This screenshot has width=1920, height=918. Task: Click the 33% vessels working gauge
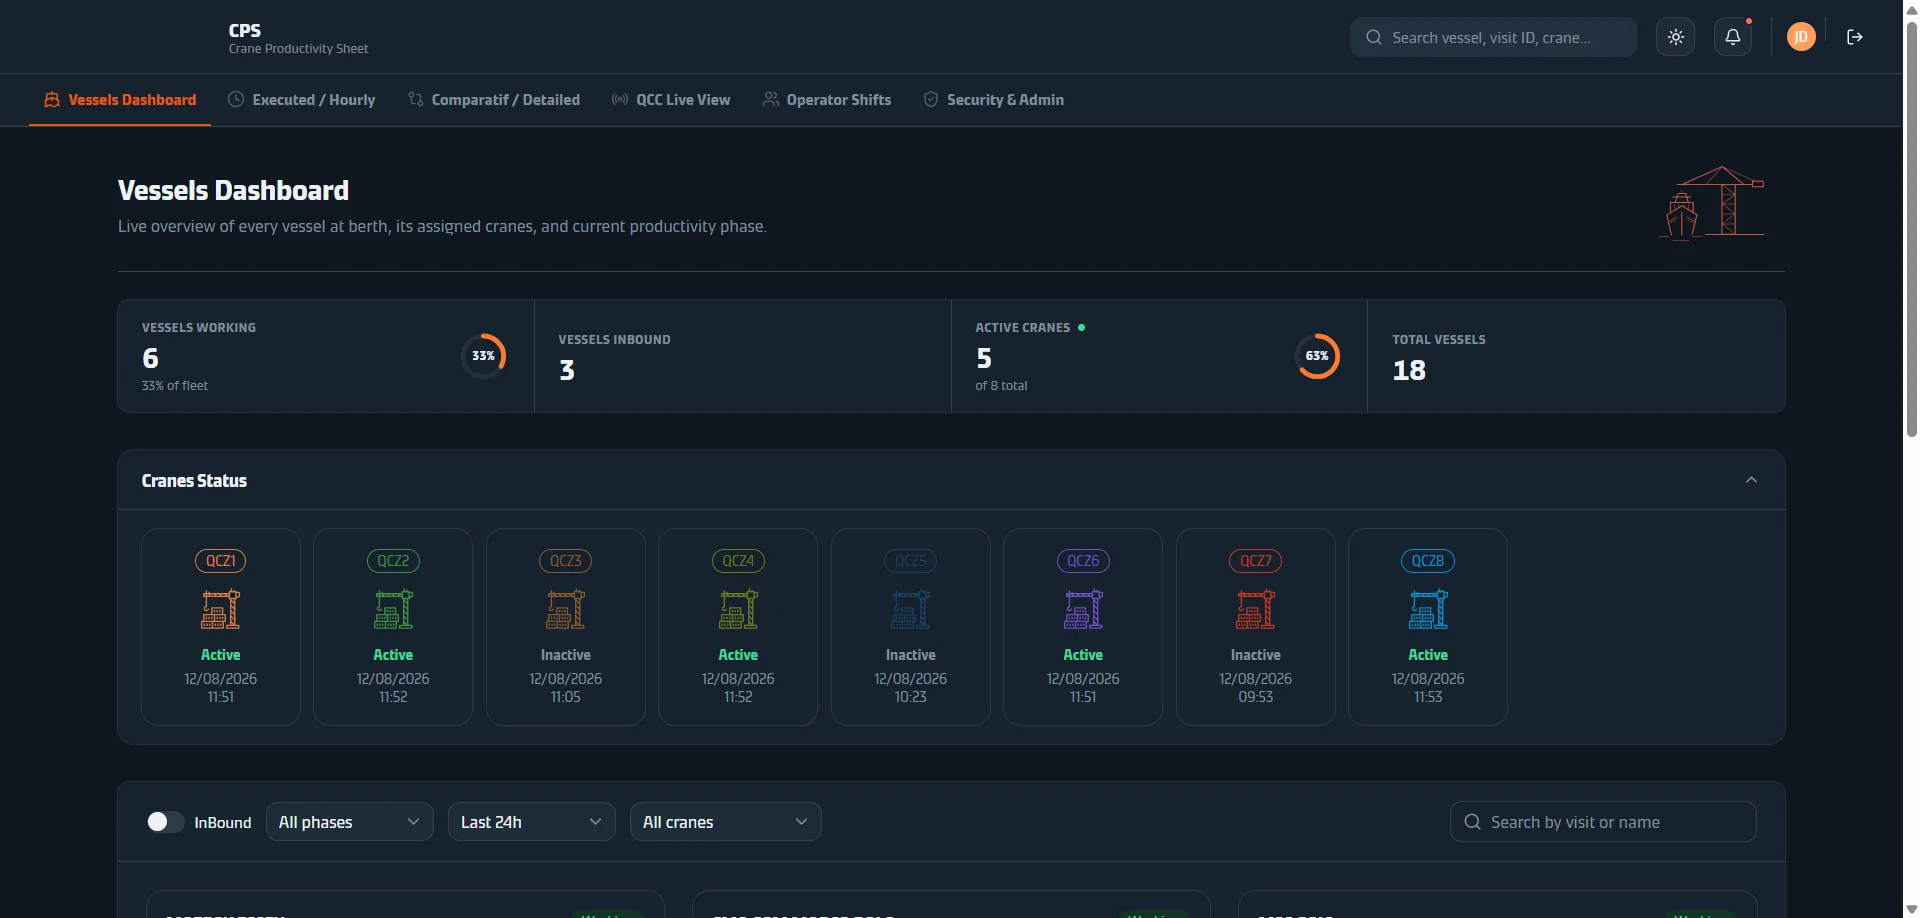[x=484, y=356]
